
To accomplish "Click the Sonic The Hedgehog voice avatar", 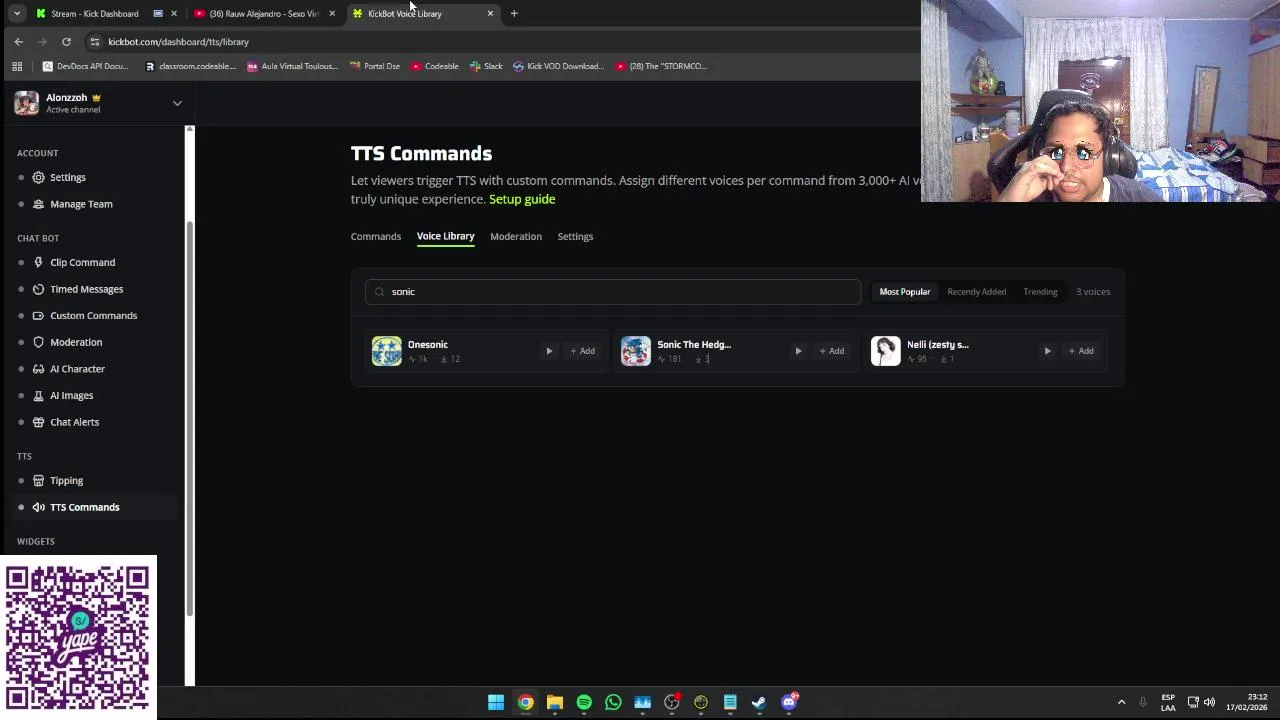I will coord(636,351).
